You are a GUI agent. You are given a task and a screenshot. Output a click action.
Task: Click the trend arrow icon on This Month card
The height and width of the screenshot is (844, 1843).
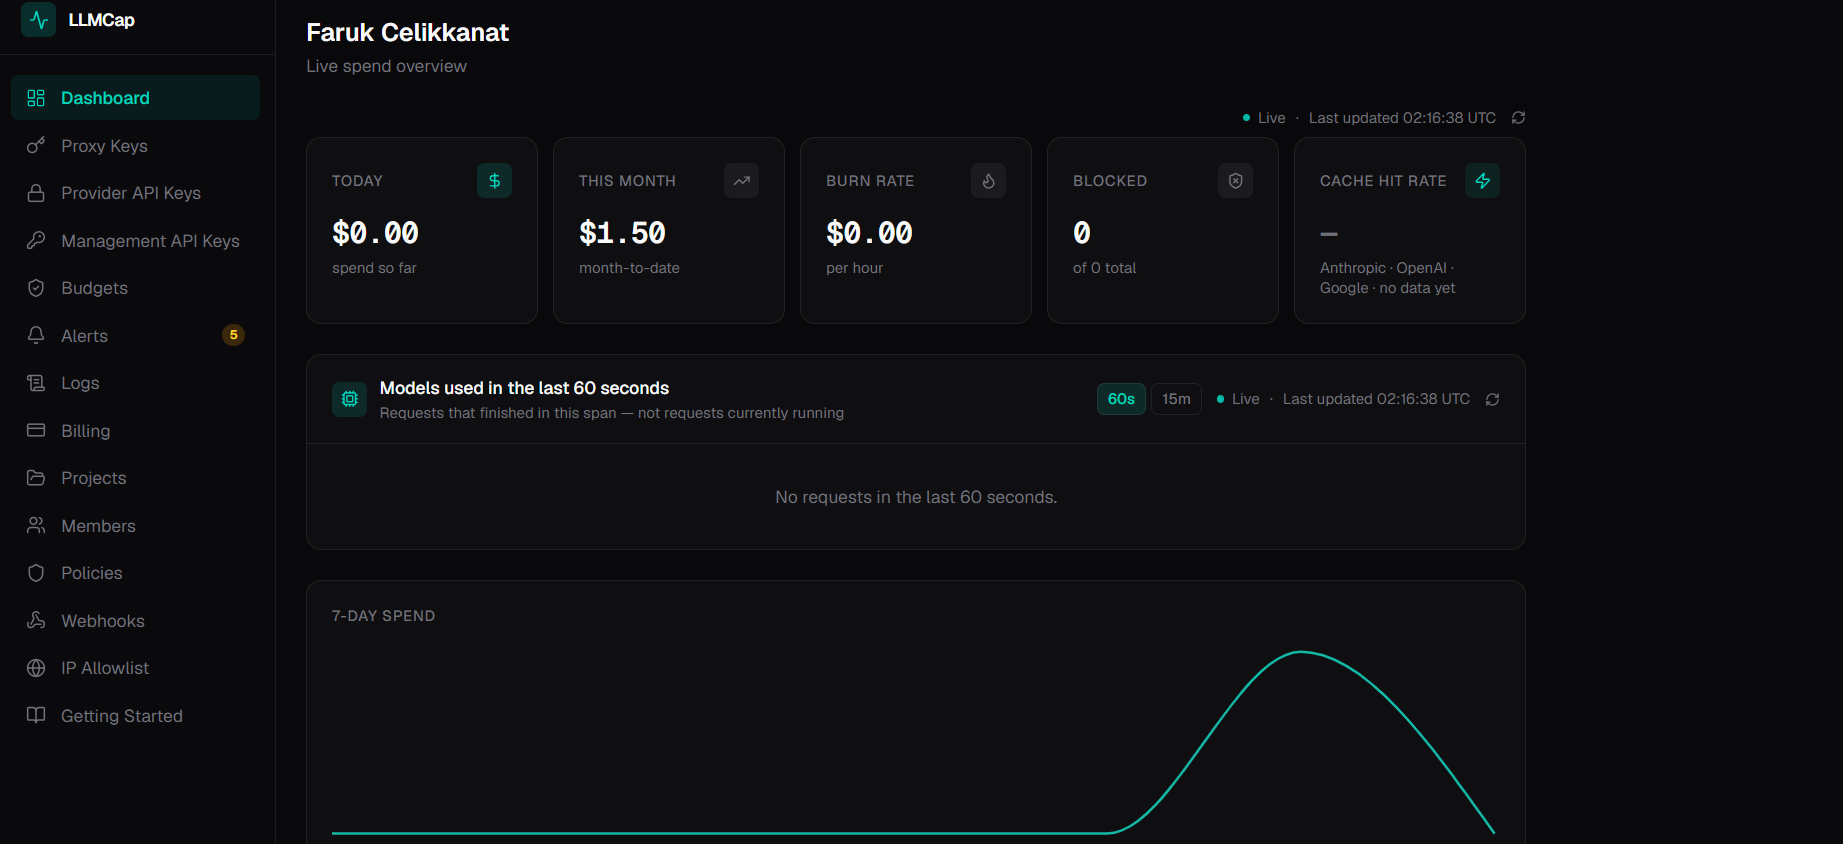pos(741,181)
